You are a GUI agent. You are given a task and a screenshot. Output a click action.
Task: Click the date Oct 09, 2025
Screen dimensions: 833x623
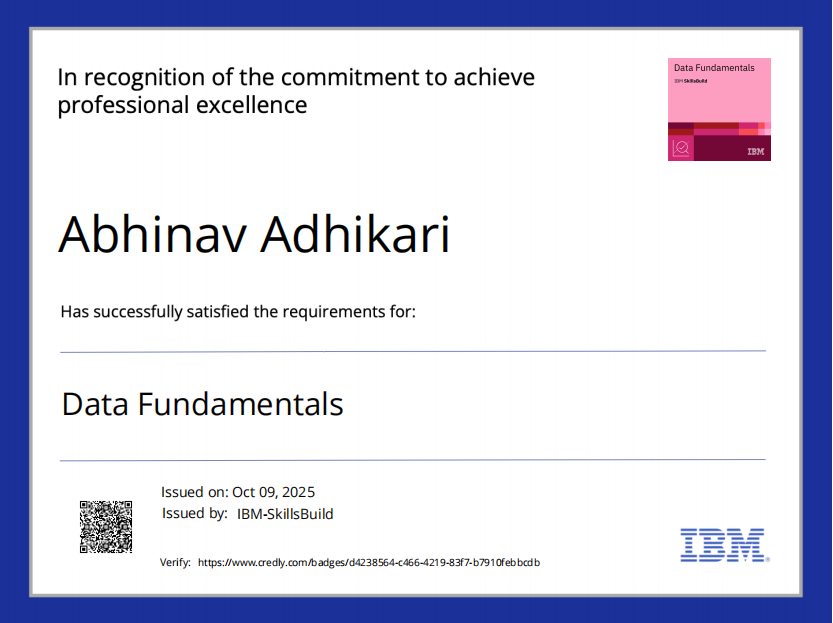tap(273, 492)
